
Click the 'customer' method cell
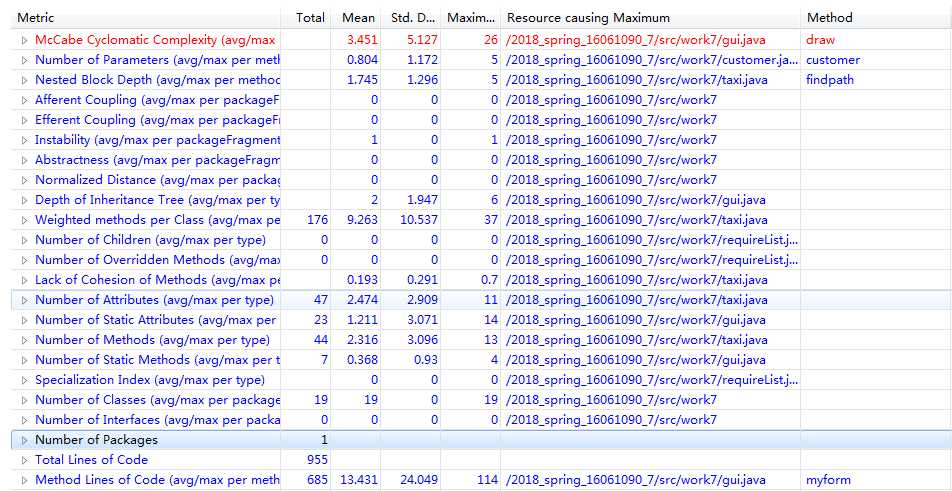coord(833,61)
